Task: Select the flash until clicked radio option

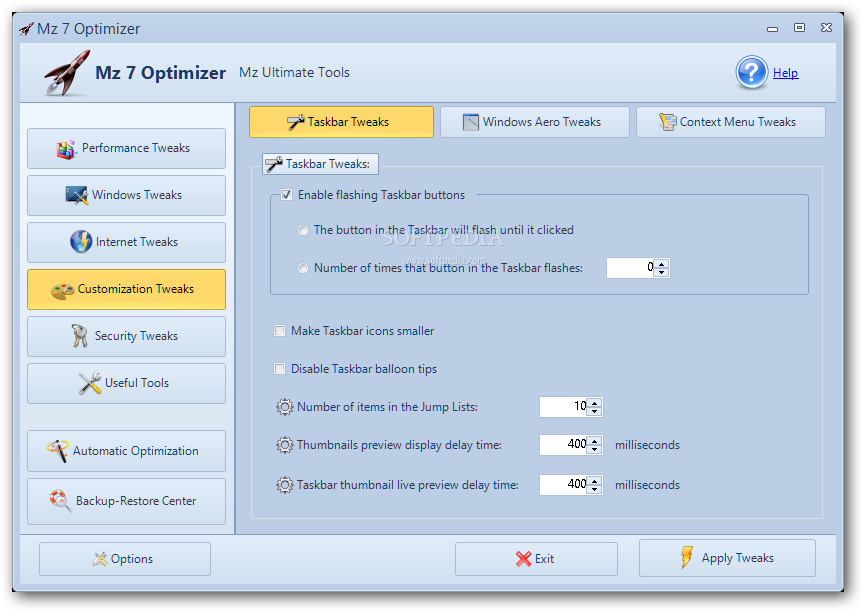Action: point(303,230)
